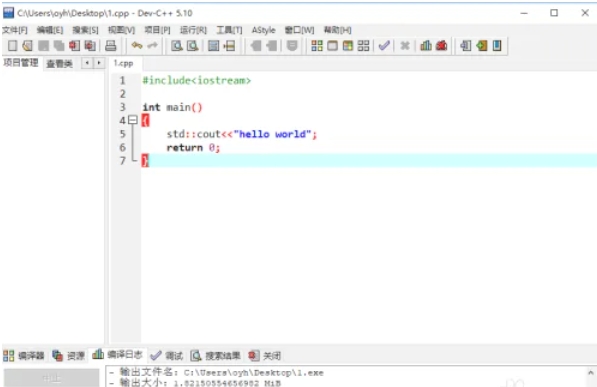Click the return 0; statement
The height and width of the screenshot is (387, 597).
click(193, 148)
